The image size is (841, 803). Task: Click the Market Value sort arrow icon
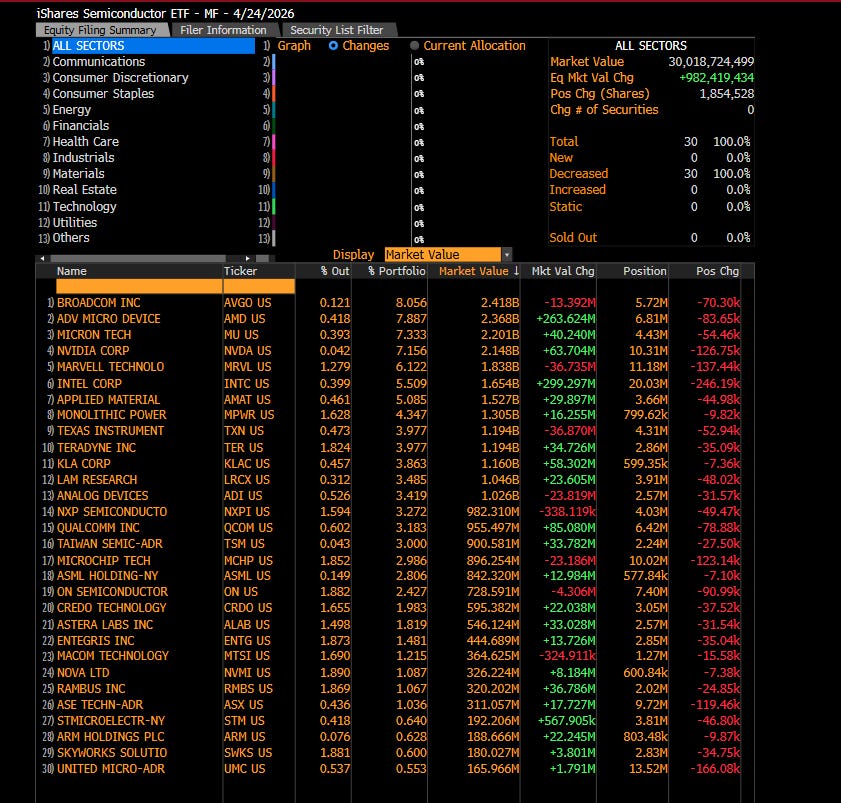[x=516, y=271]
